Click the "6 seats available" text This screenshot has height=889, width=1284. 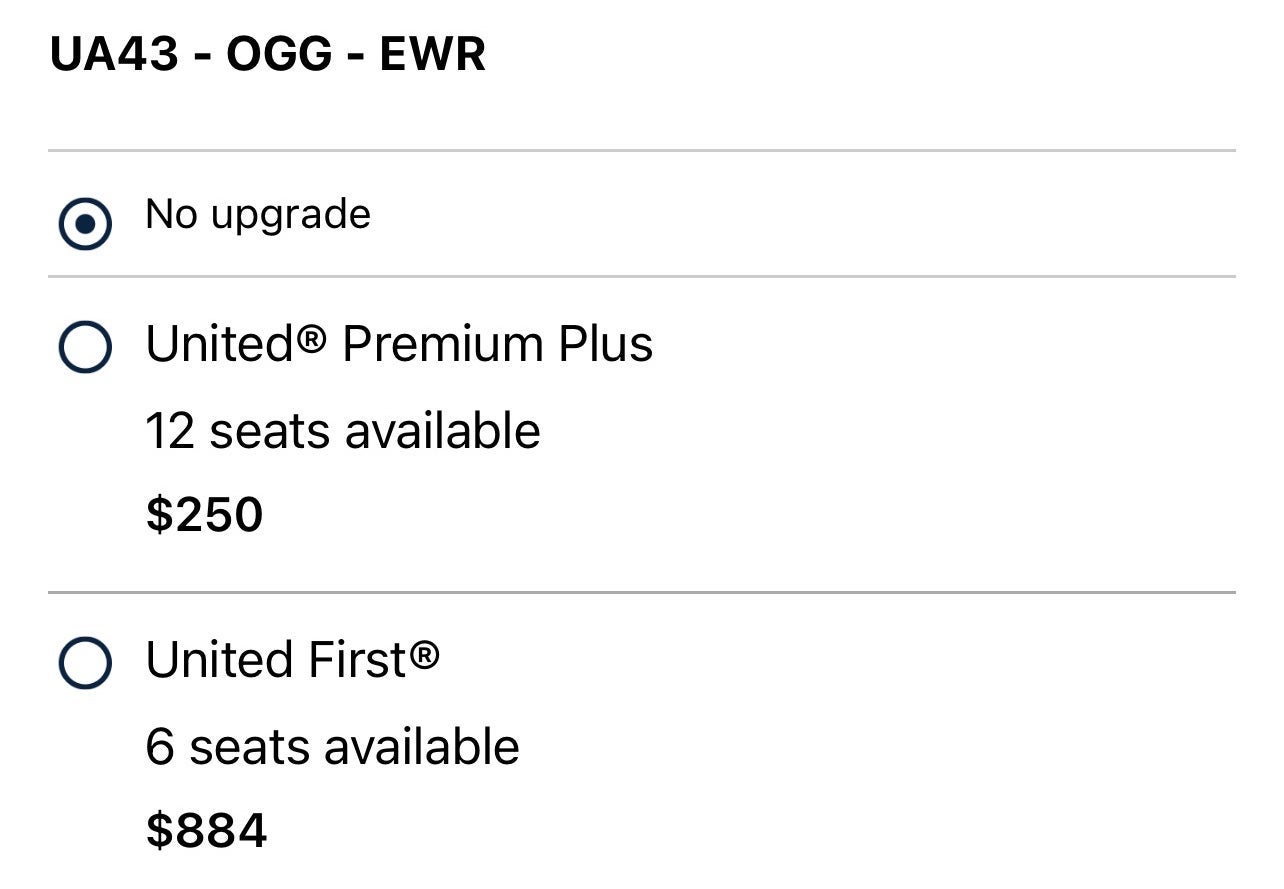tap(332, 747)
